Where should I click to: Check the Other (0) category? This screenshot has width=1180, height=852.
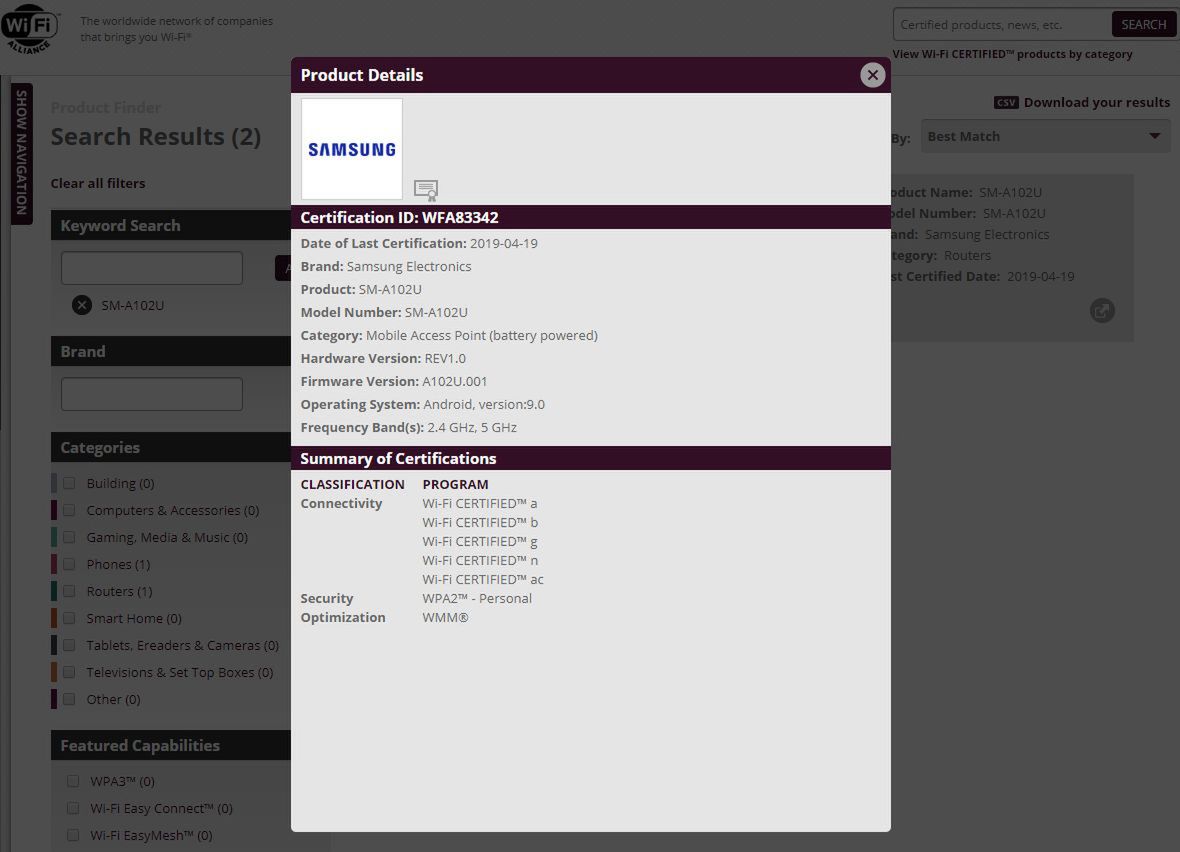[x=69, y=699]
